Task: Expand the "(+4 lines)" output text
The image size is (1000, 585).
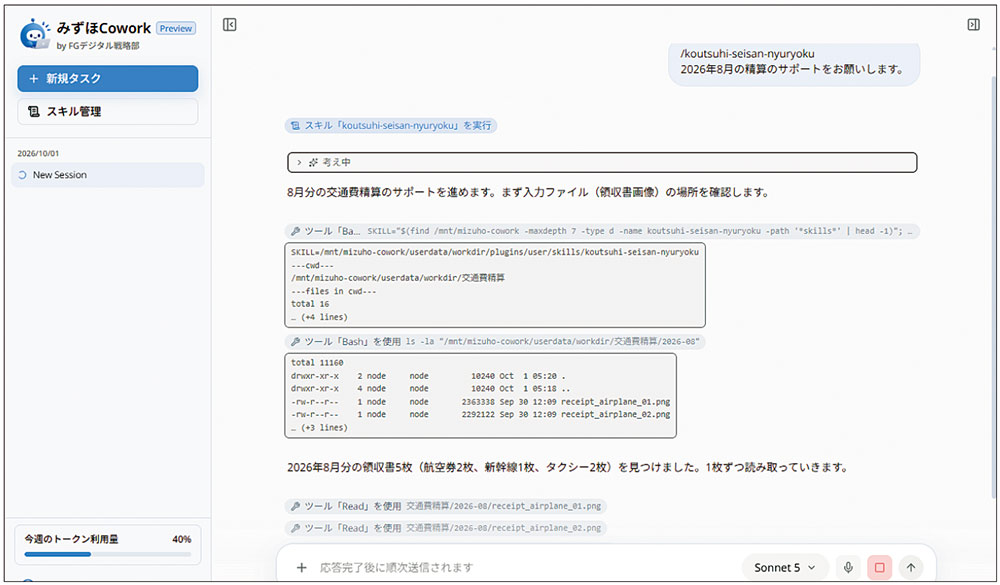Action: (x=320, y=316)
